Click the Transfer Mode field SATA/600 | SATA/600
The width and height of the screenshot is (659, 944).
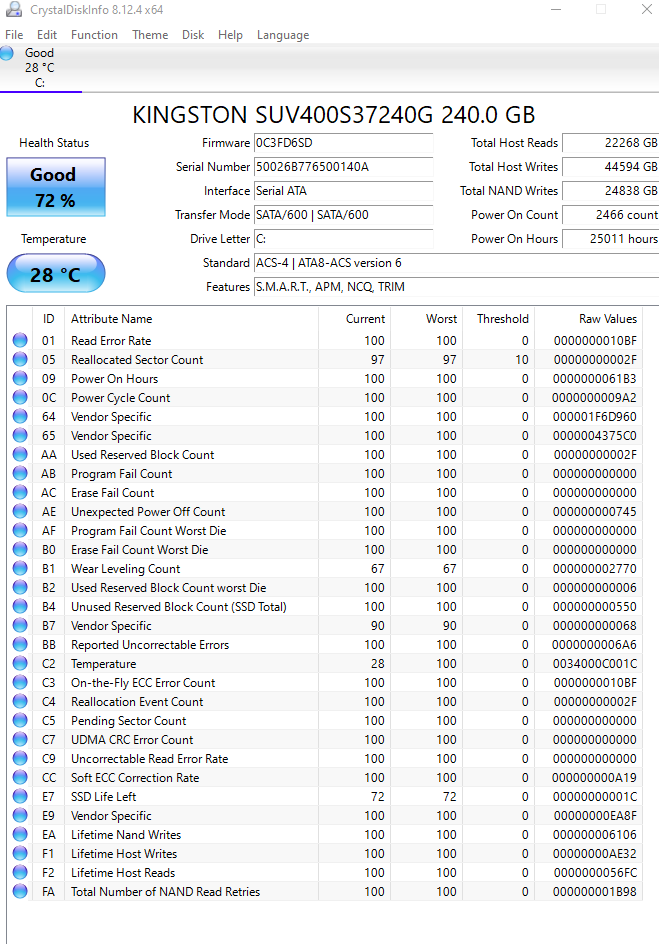[343, 215]
